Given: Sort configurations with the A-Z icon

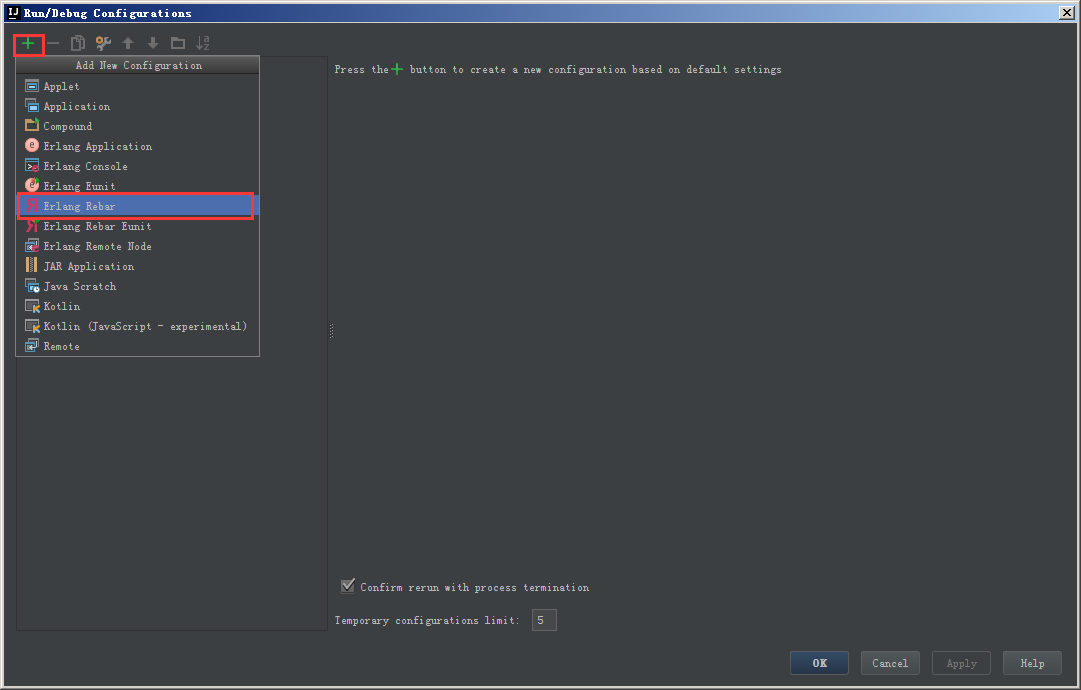Looking at the screenshot, I should [202, 43].
